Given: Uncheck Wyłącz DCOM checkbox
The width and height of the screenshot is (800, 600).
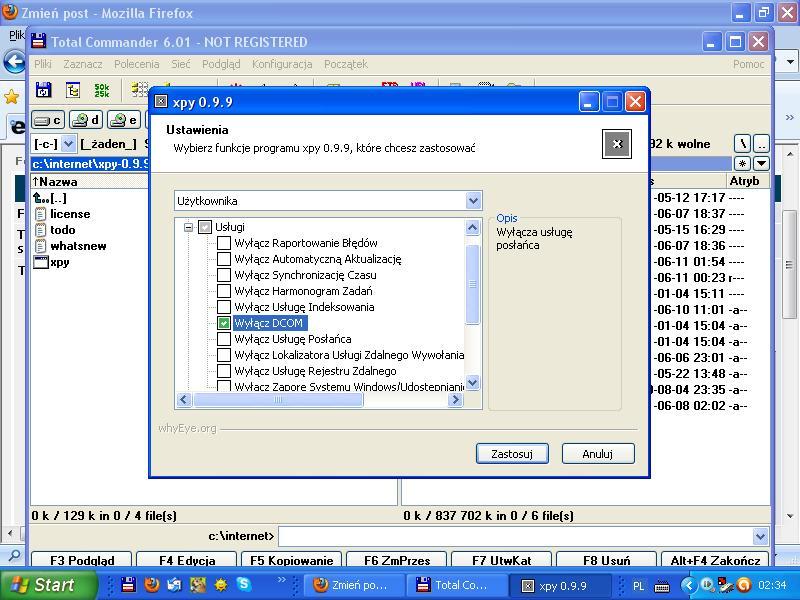Looking at the screenshot, I should pos(223,323).
